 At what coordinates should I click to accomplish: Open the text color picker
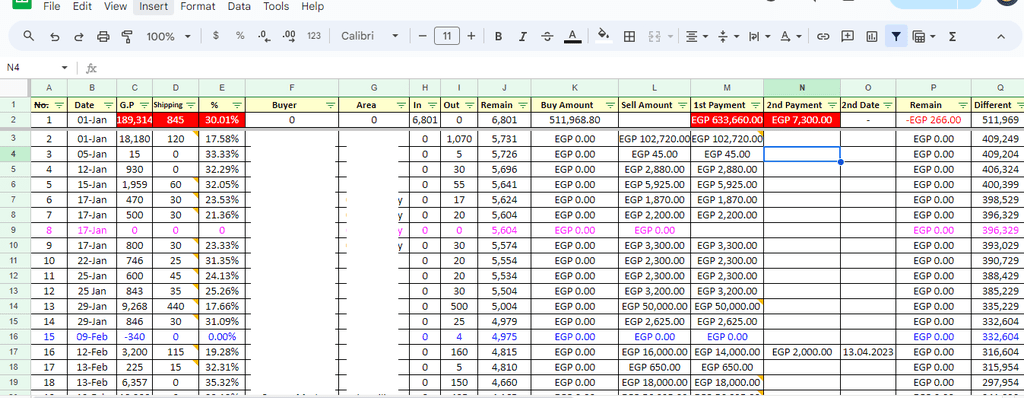(572, 36)
